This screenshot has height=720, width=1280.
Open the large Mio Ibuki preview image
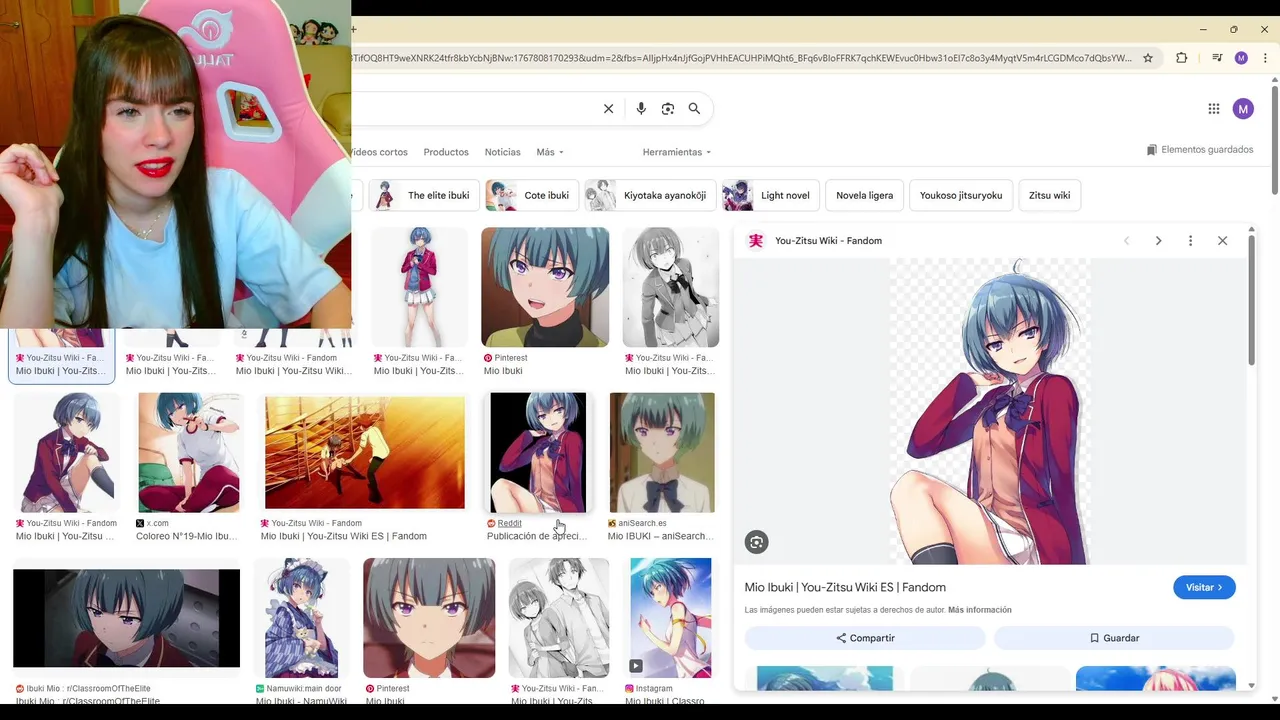[x=990, y=411]
